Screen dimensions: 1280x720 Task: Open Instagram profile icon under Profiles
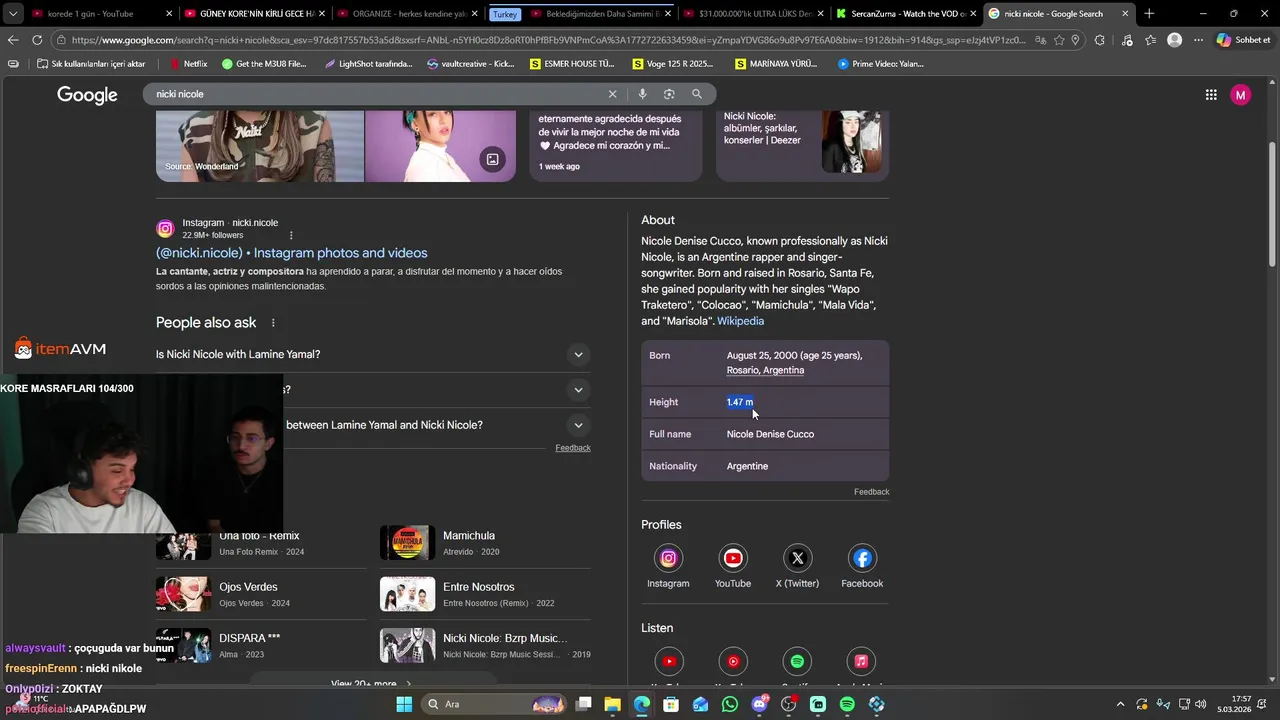tap(668, 558)
